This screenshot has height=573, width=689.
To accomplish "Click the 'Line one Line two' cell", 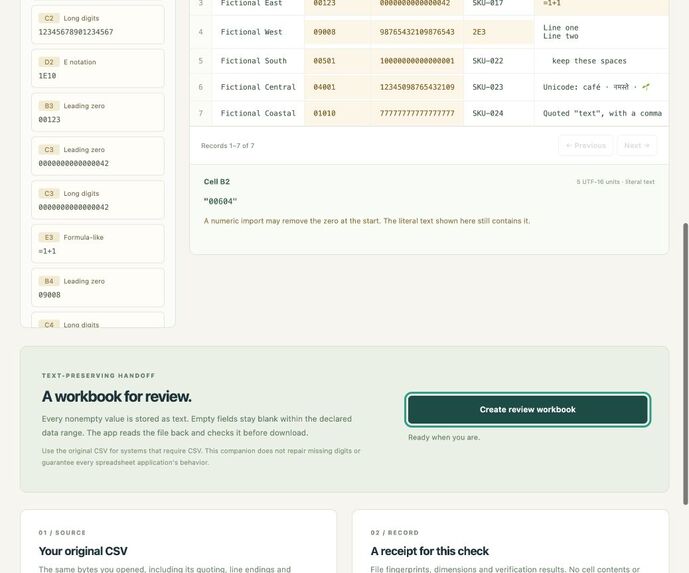I will point(602,32).
